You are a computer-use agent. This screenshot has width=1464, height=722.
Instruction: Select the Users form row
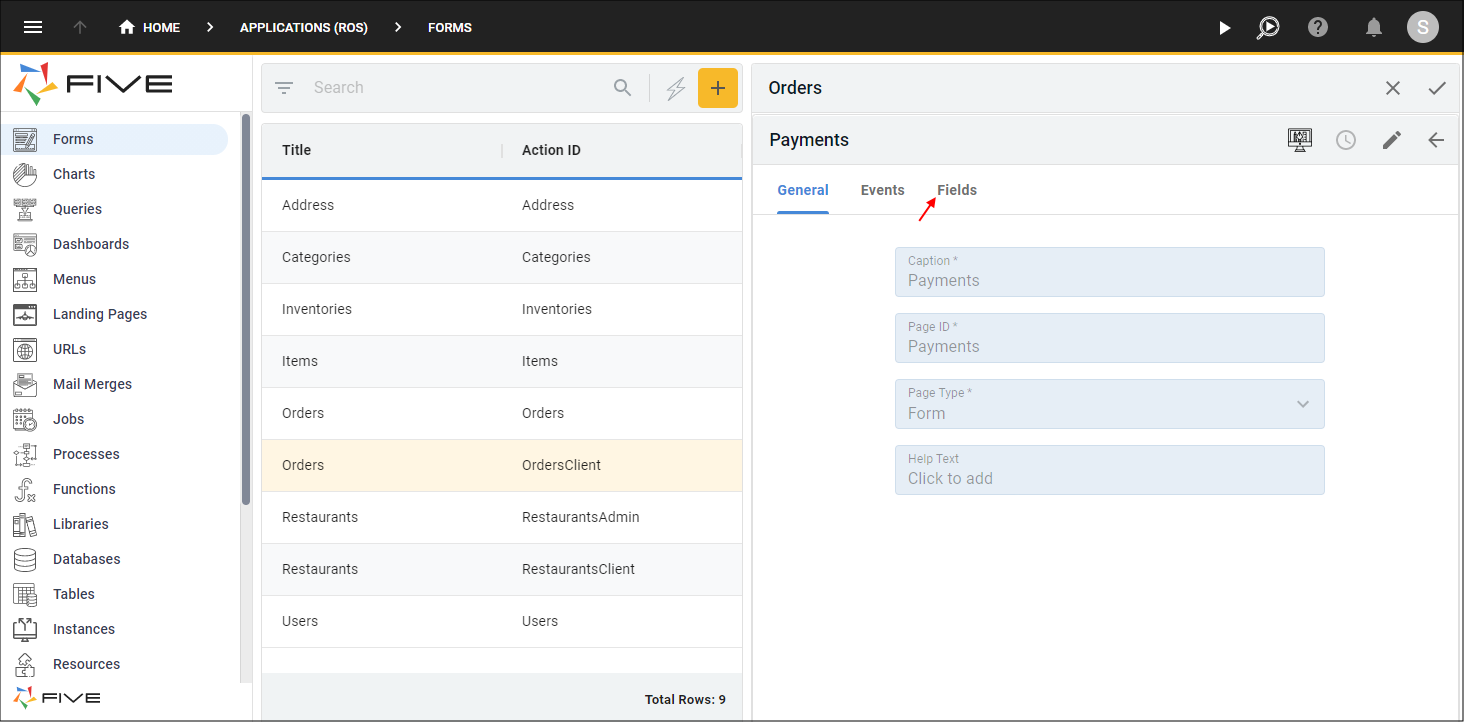[502, 621]
